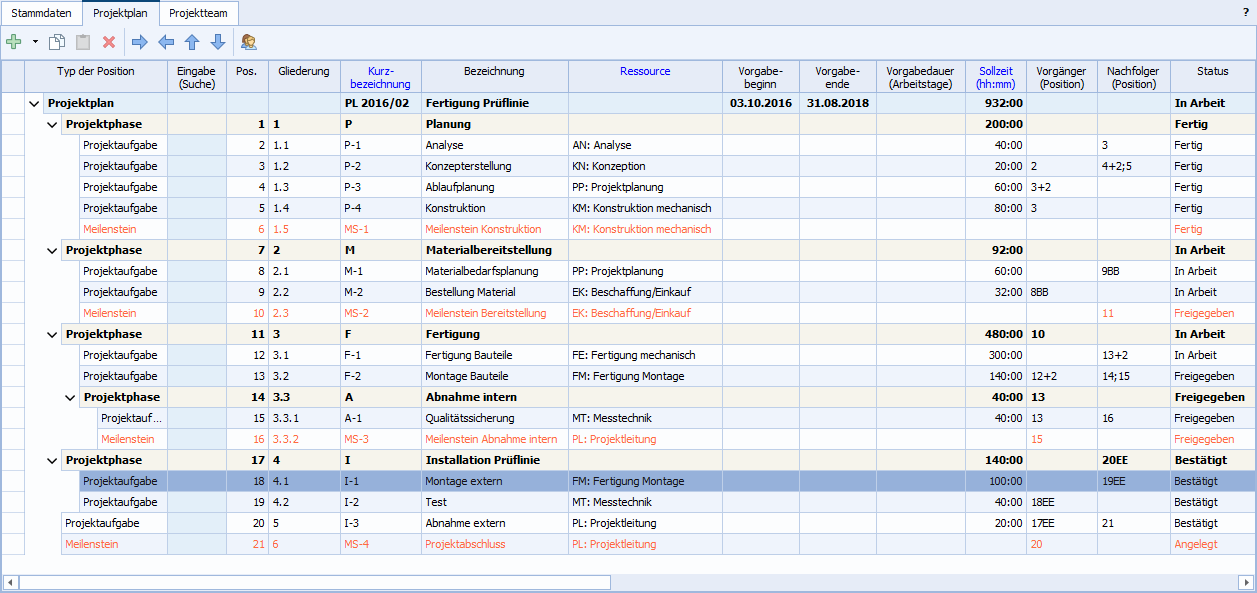Open the Projektteam tab
This screenshot has width=1257, height=593.
click(198, 13)
